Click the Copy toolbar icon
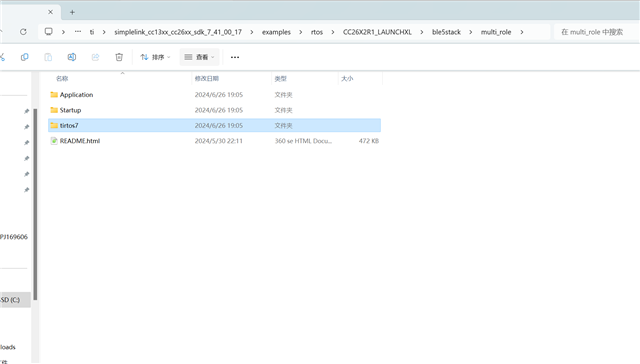 (x=24, y=57)
